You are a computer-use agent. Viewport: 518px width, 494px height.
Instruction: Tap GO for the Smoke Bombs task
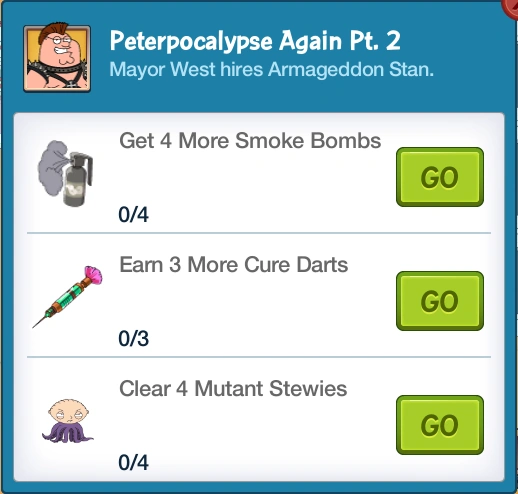pos(440,177)
